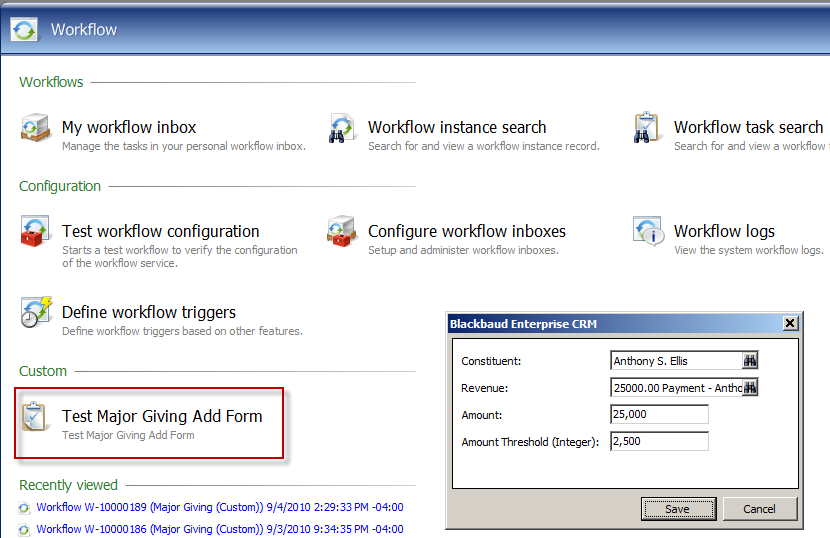The image size is (830, 538).
Task: Click the Configure workflow inboxes icon
Action: coord(341,231)
